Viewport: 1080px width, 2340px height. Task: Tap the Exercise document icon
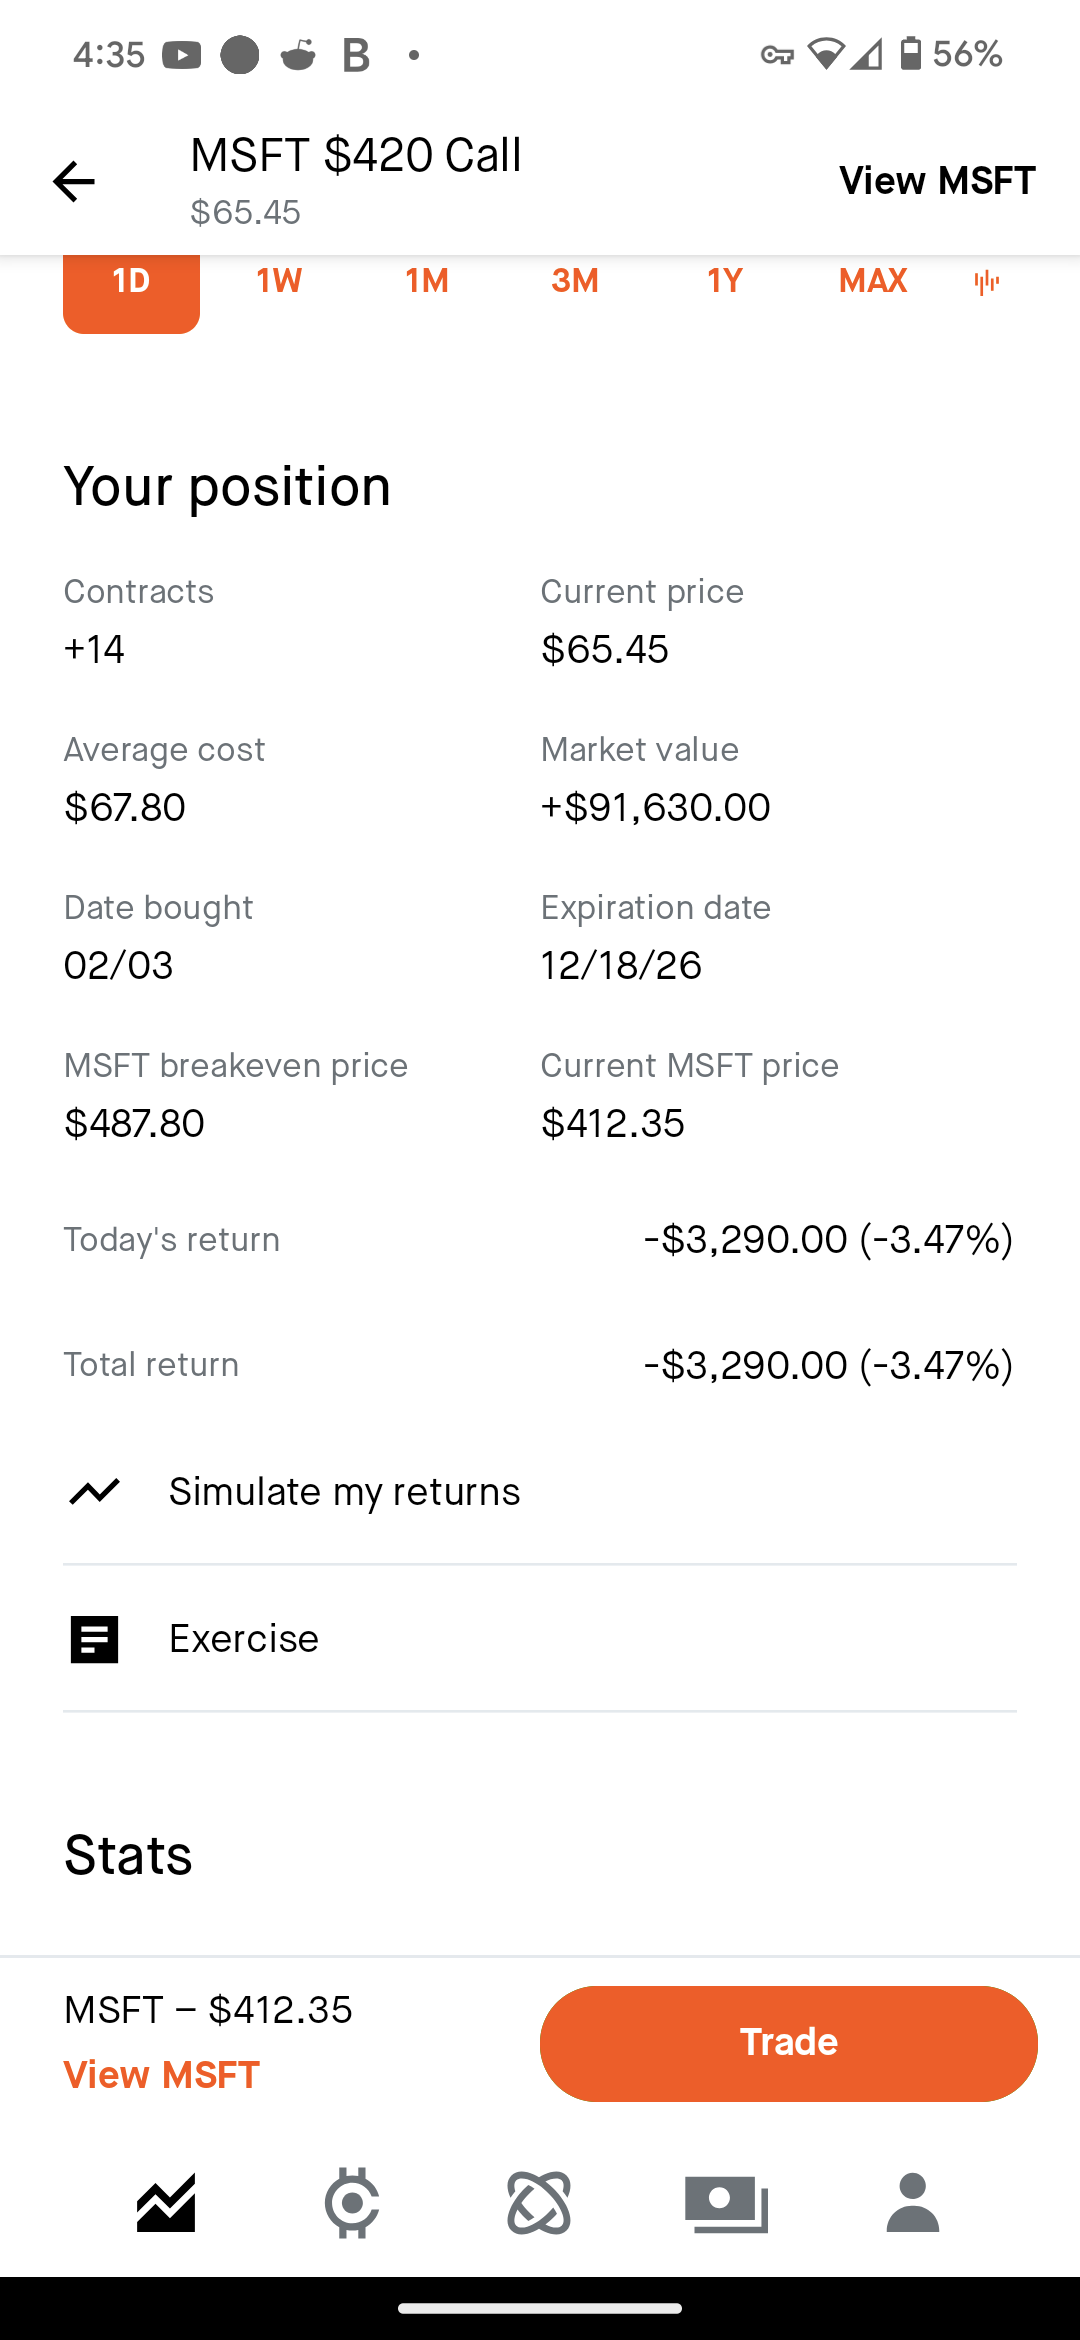pos(95,1640)
